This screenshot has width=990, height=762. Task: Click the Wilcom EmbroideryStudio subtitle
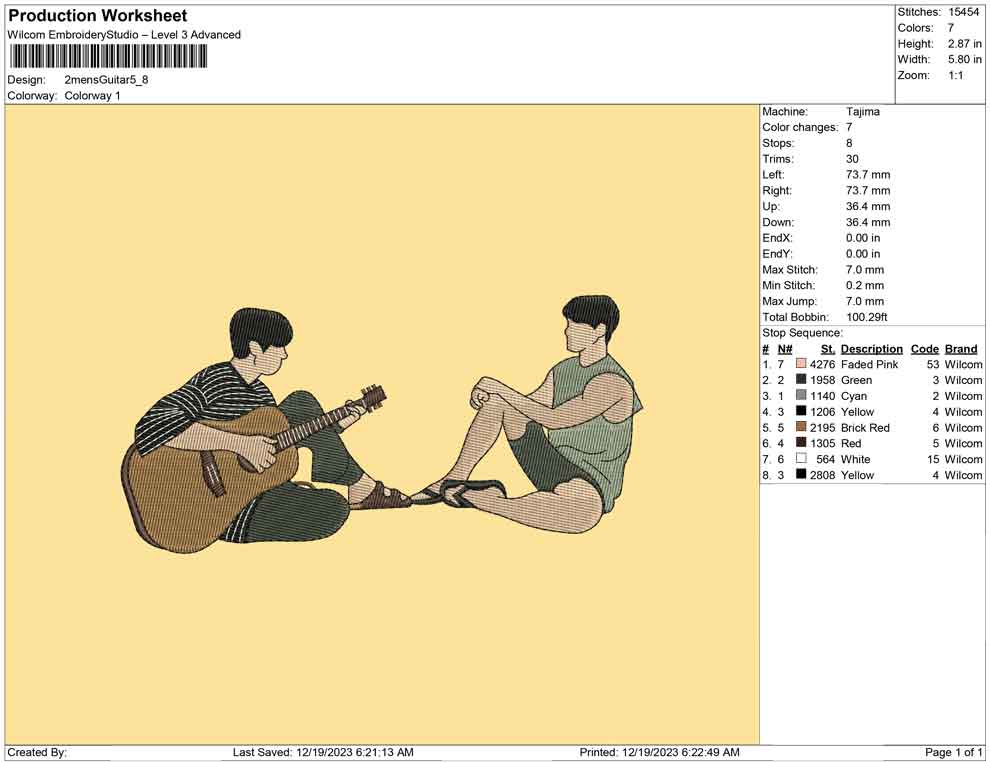(124, 35)
